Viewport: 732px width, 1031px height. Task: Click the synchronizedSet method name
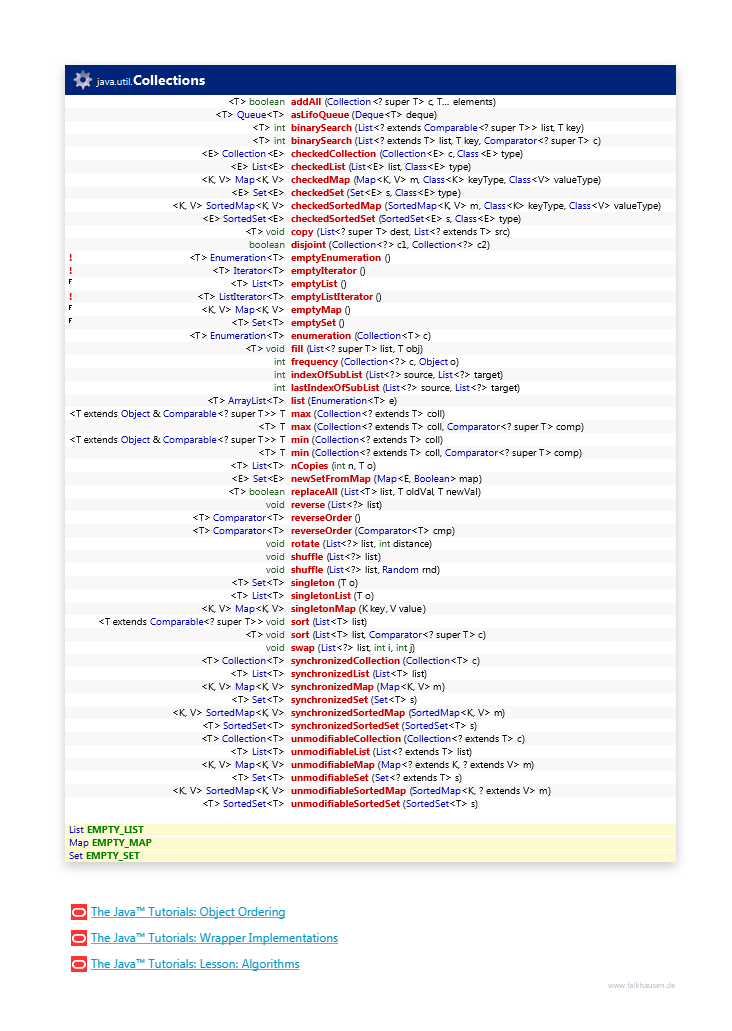click(329, 700)
